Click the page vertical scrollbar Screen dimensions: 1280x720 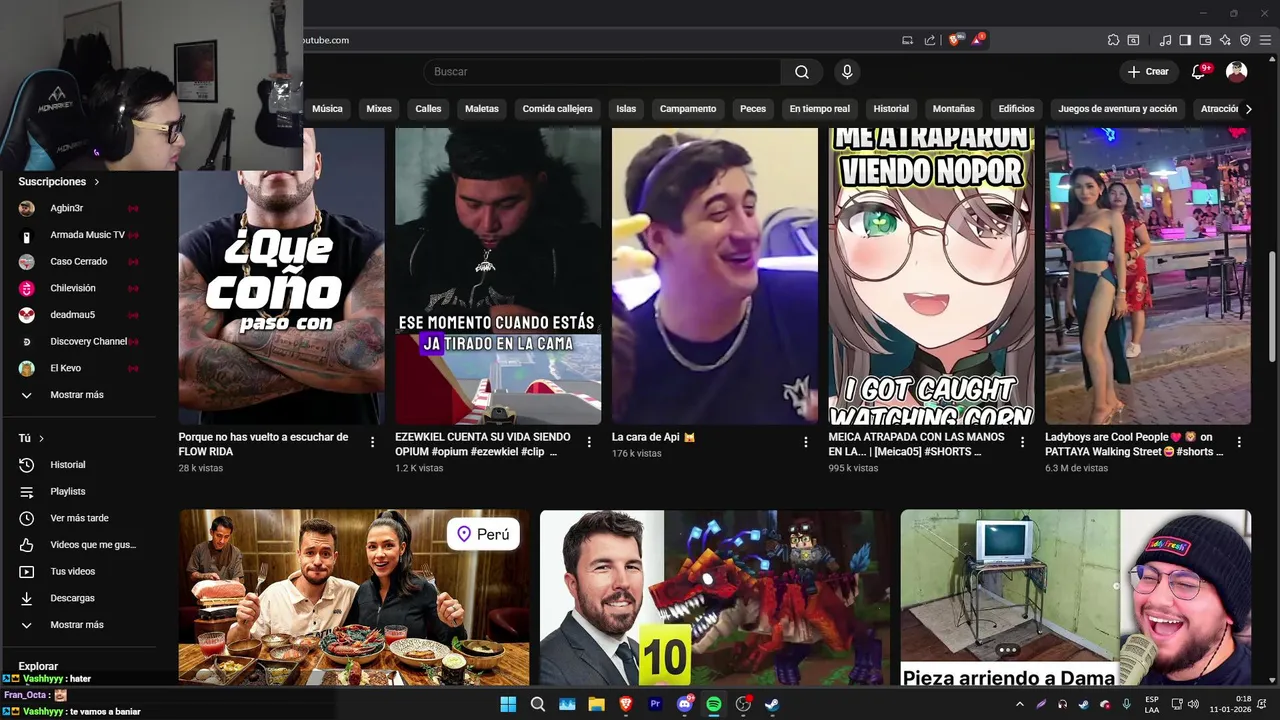pos(1272,305)
